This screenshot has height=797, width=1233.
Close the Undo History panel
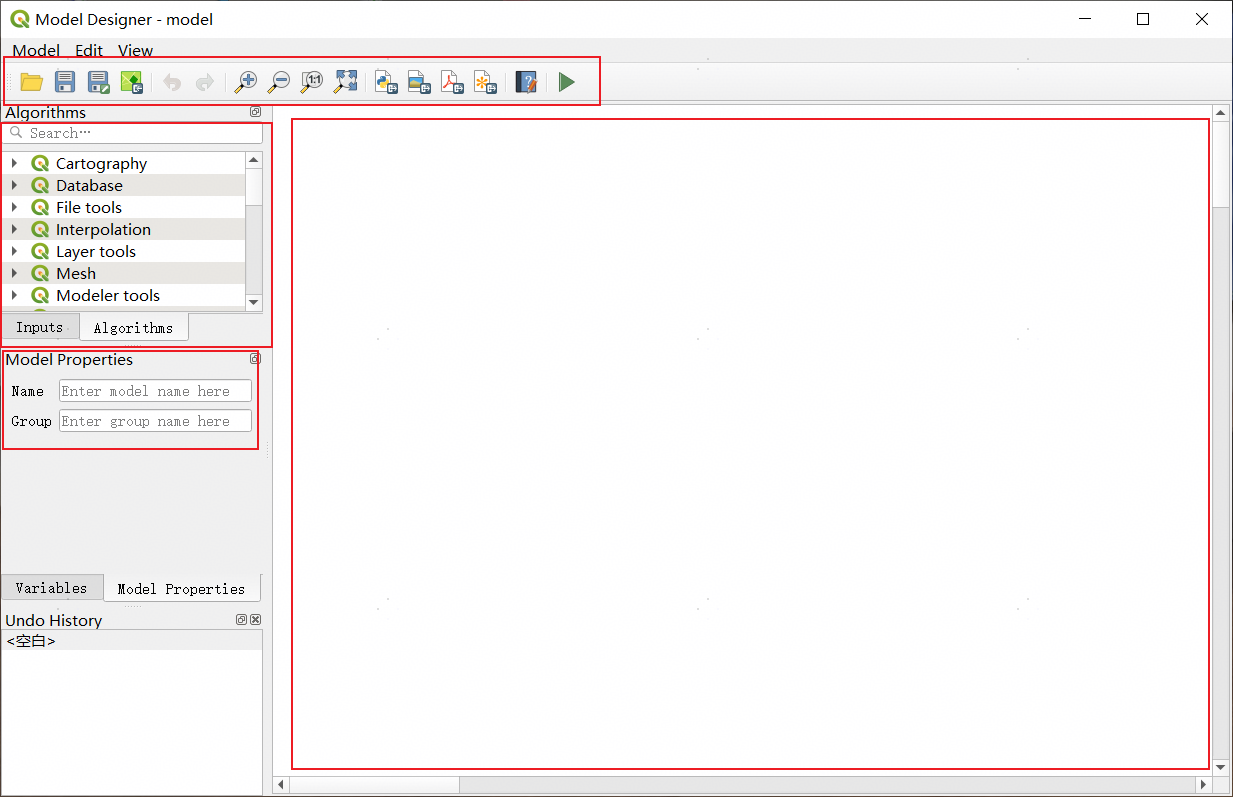pyautogui.click(x=255, y=620)
